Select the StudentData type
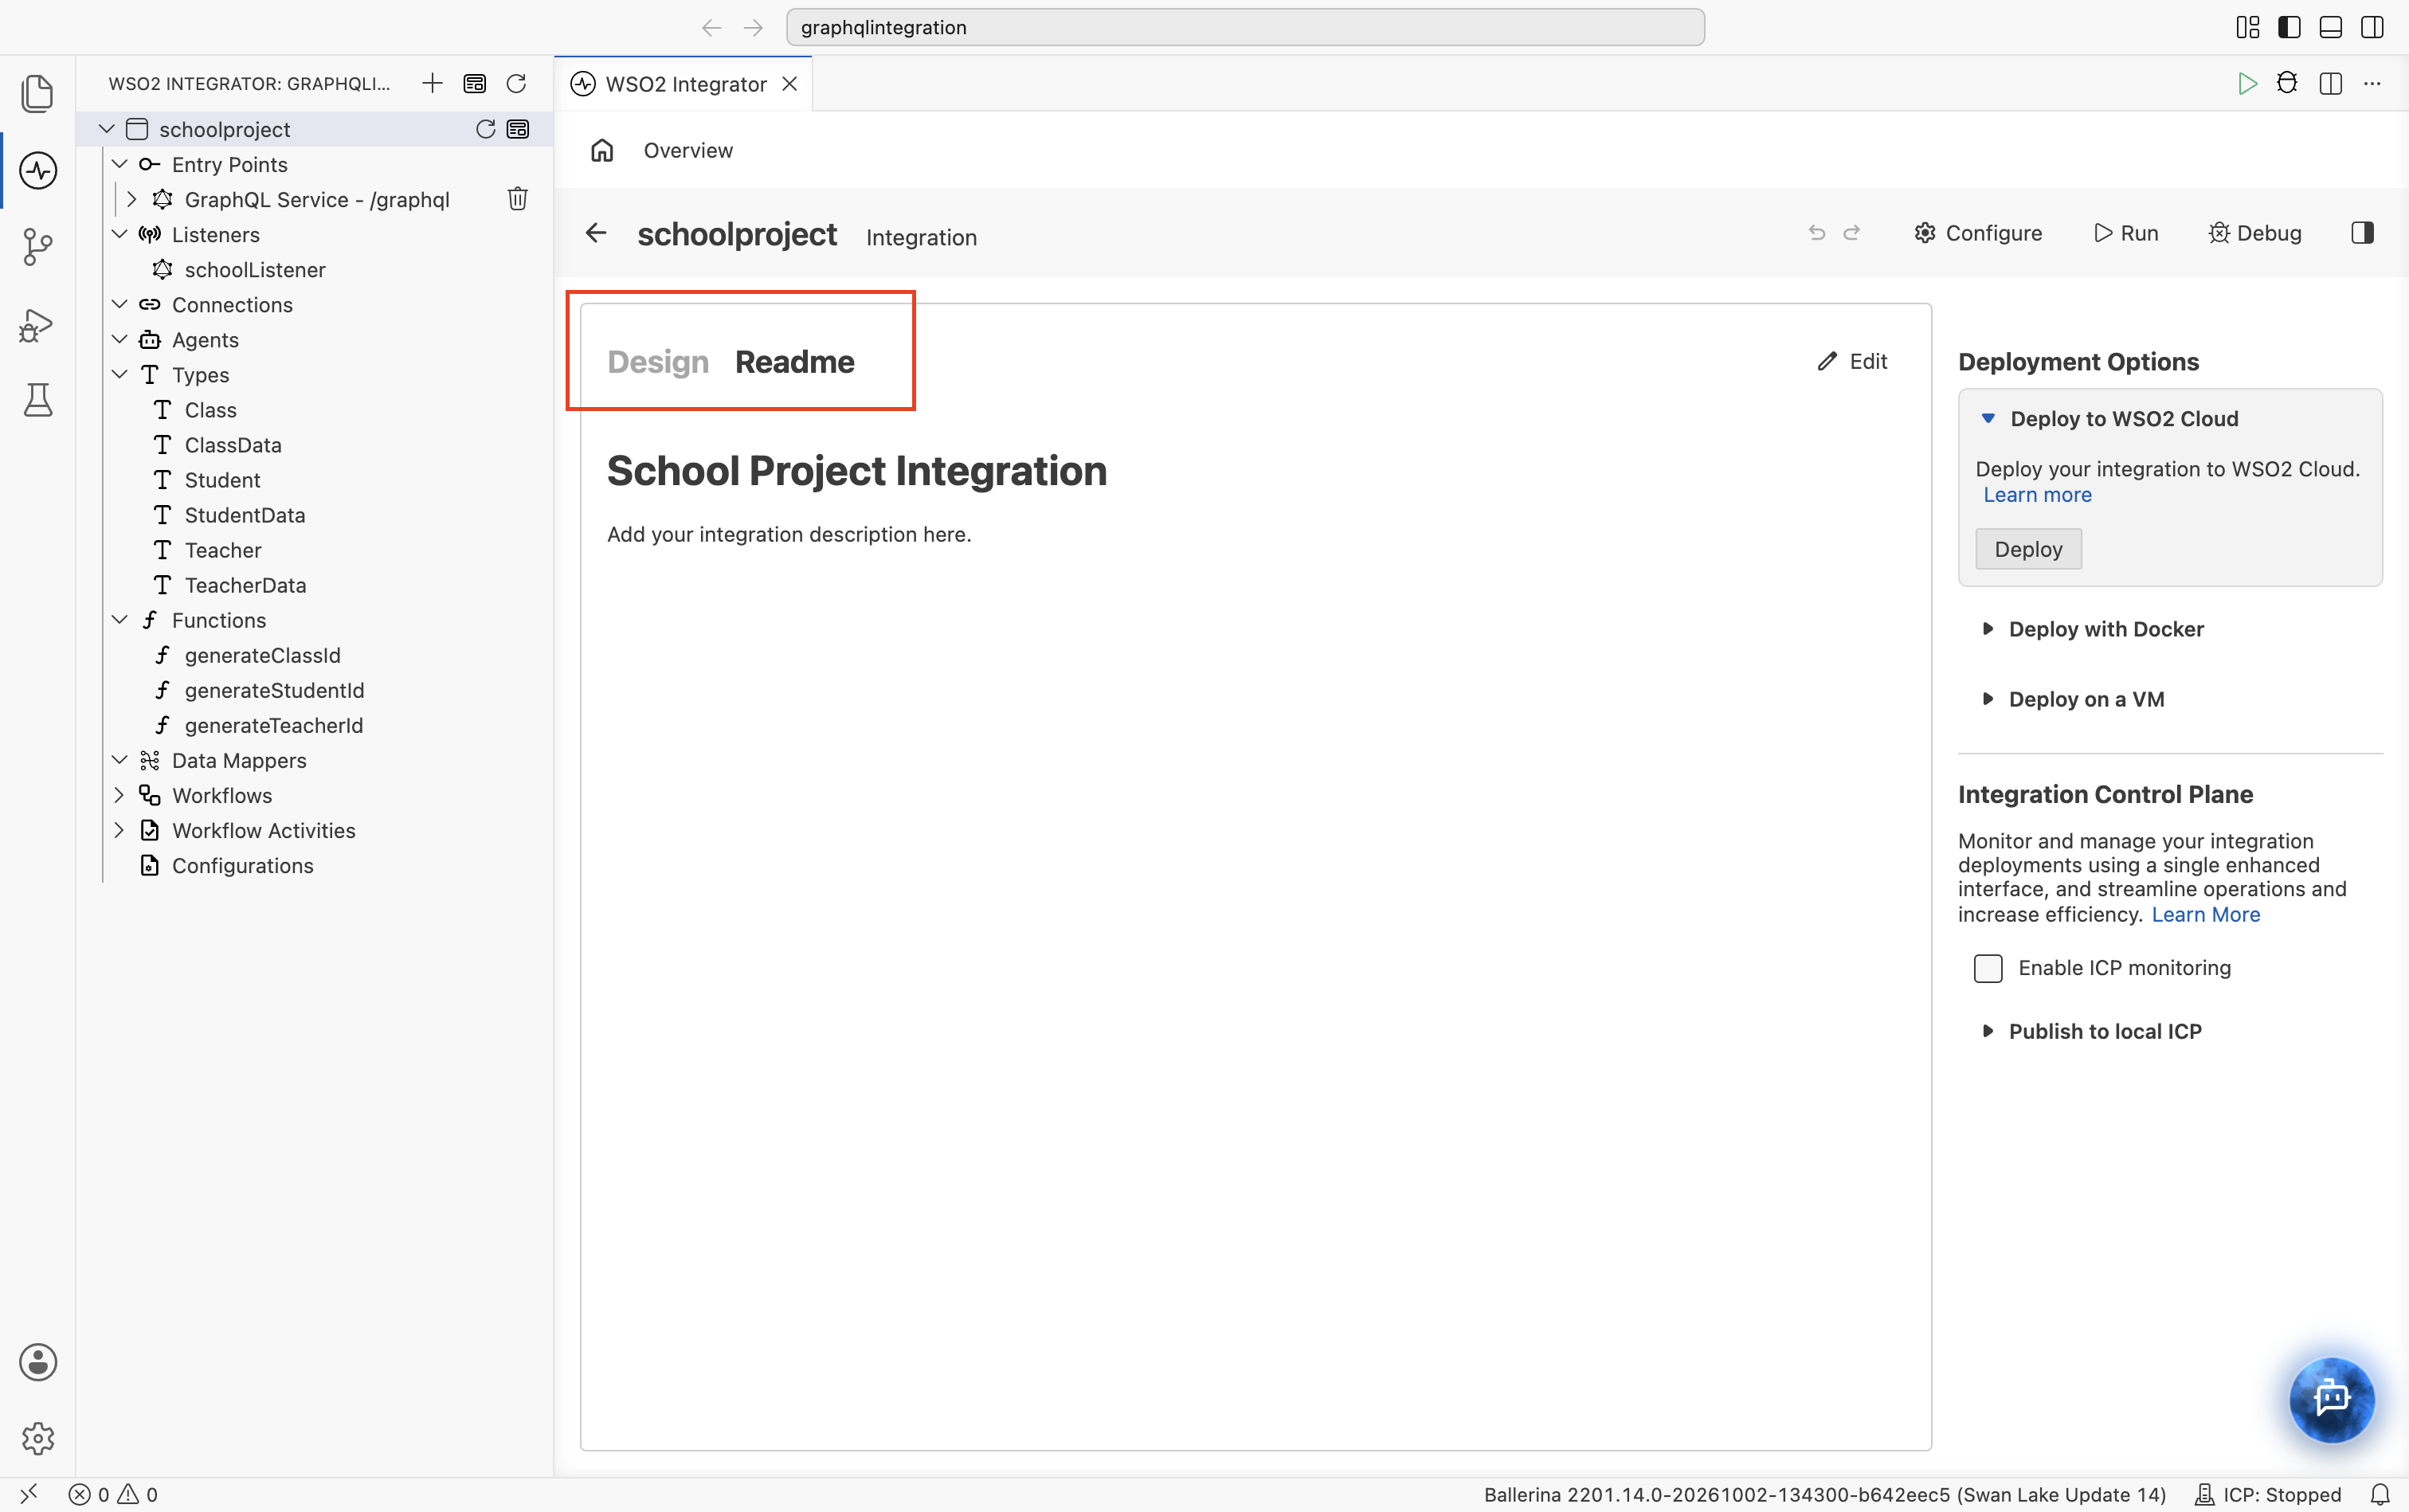2409x1512 pixels. 245,515
